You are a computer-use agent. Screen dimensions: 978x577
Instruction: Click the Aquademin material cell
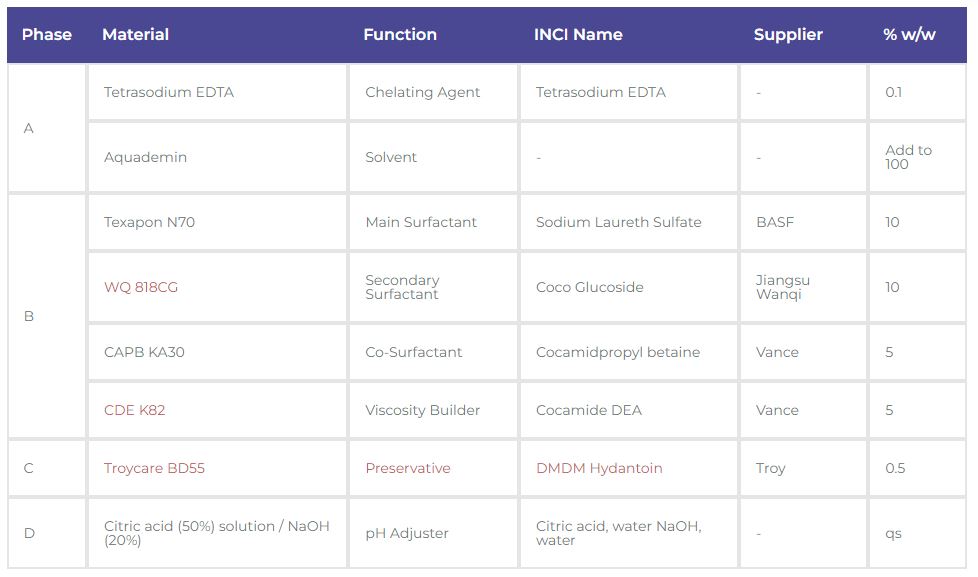tap(217, 157)
